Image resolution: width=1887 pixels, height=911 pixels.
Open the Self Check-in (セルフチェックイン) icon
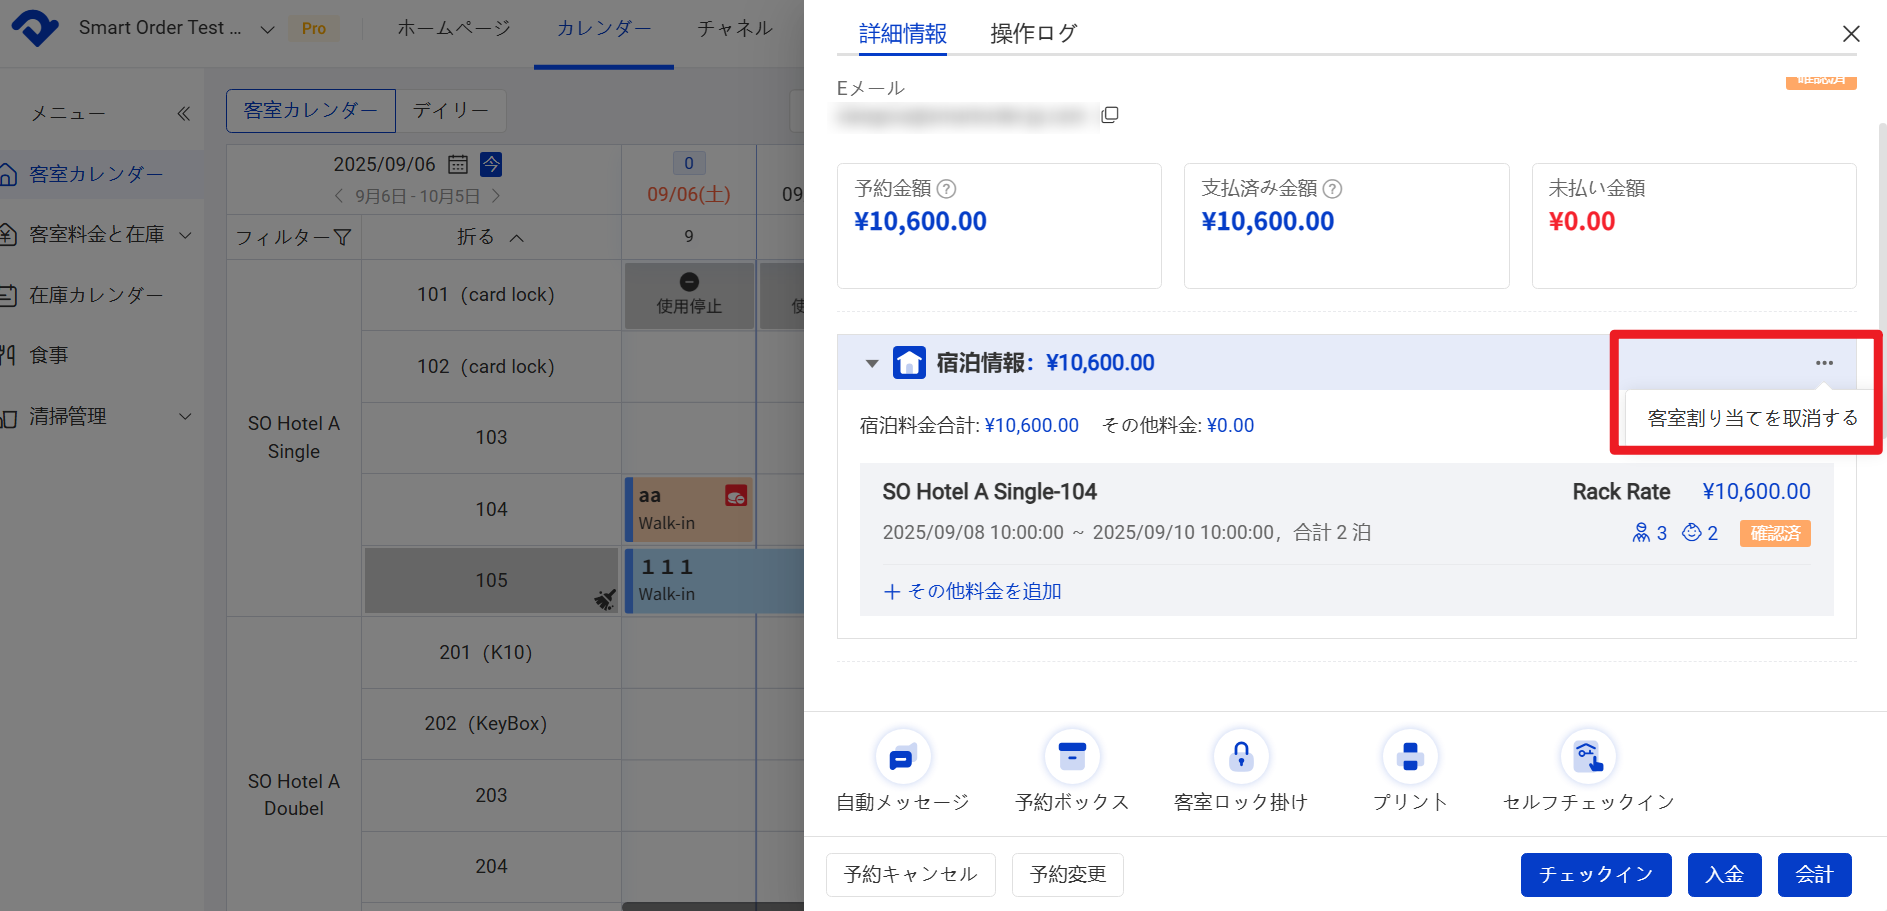pos(1587,758)
